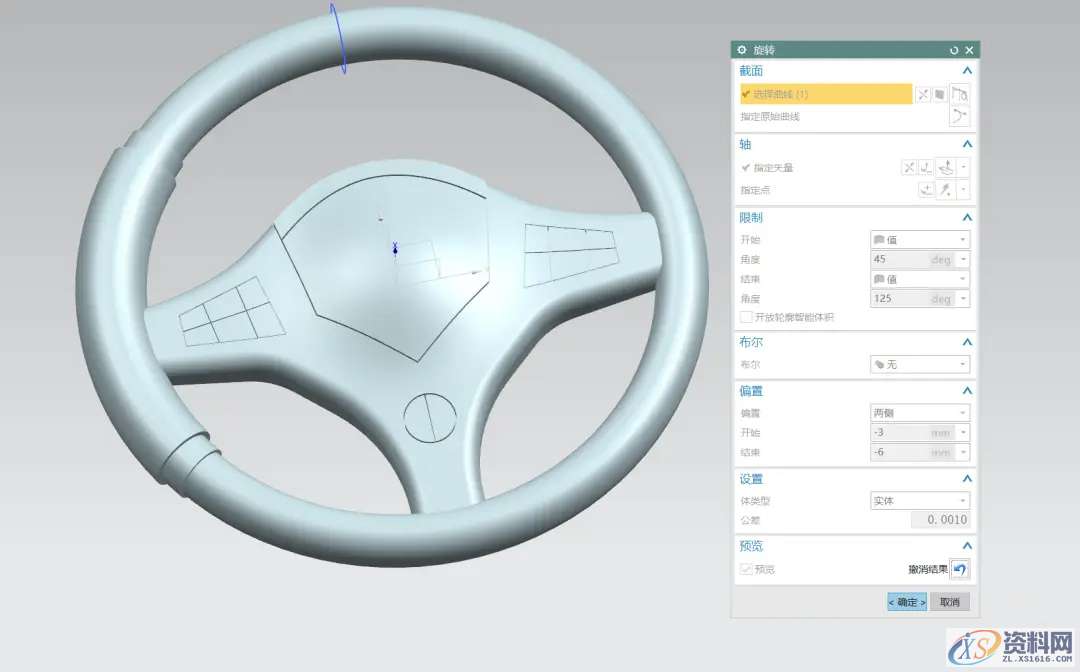Open the 偏置 dropdown showing 两侧
Image resolution: width=1080 pixels, height=672 pixels.
click(919, 413)
